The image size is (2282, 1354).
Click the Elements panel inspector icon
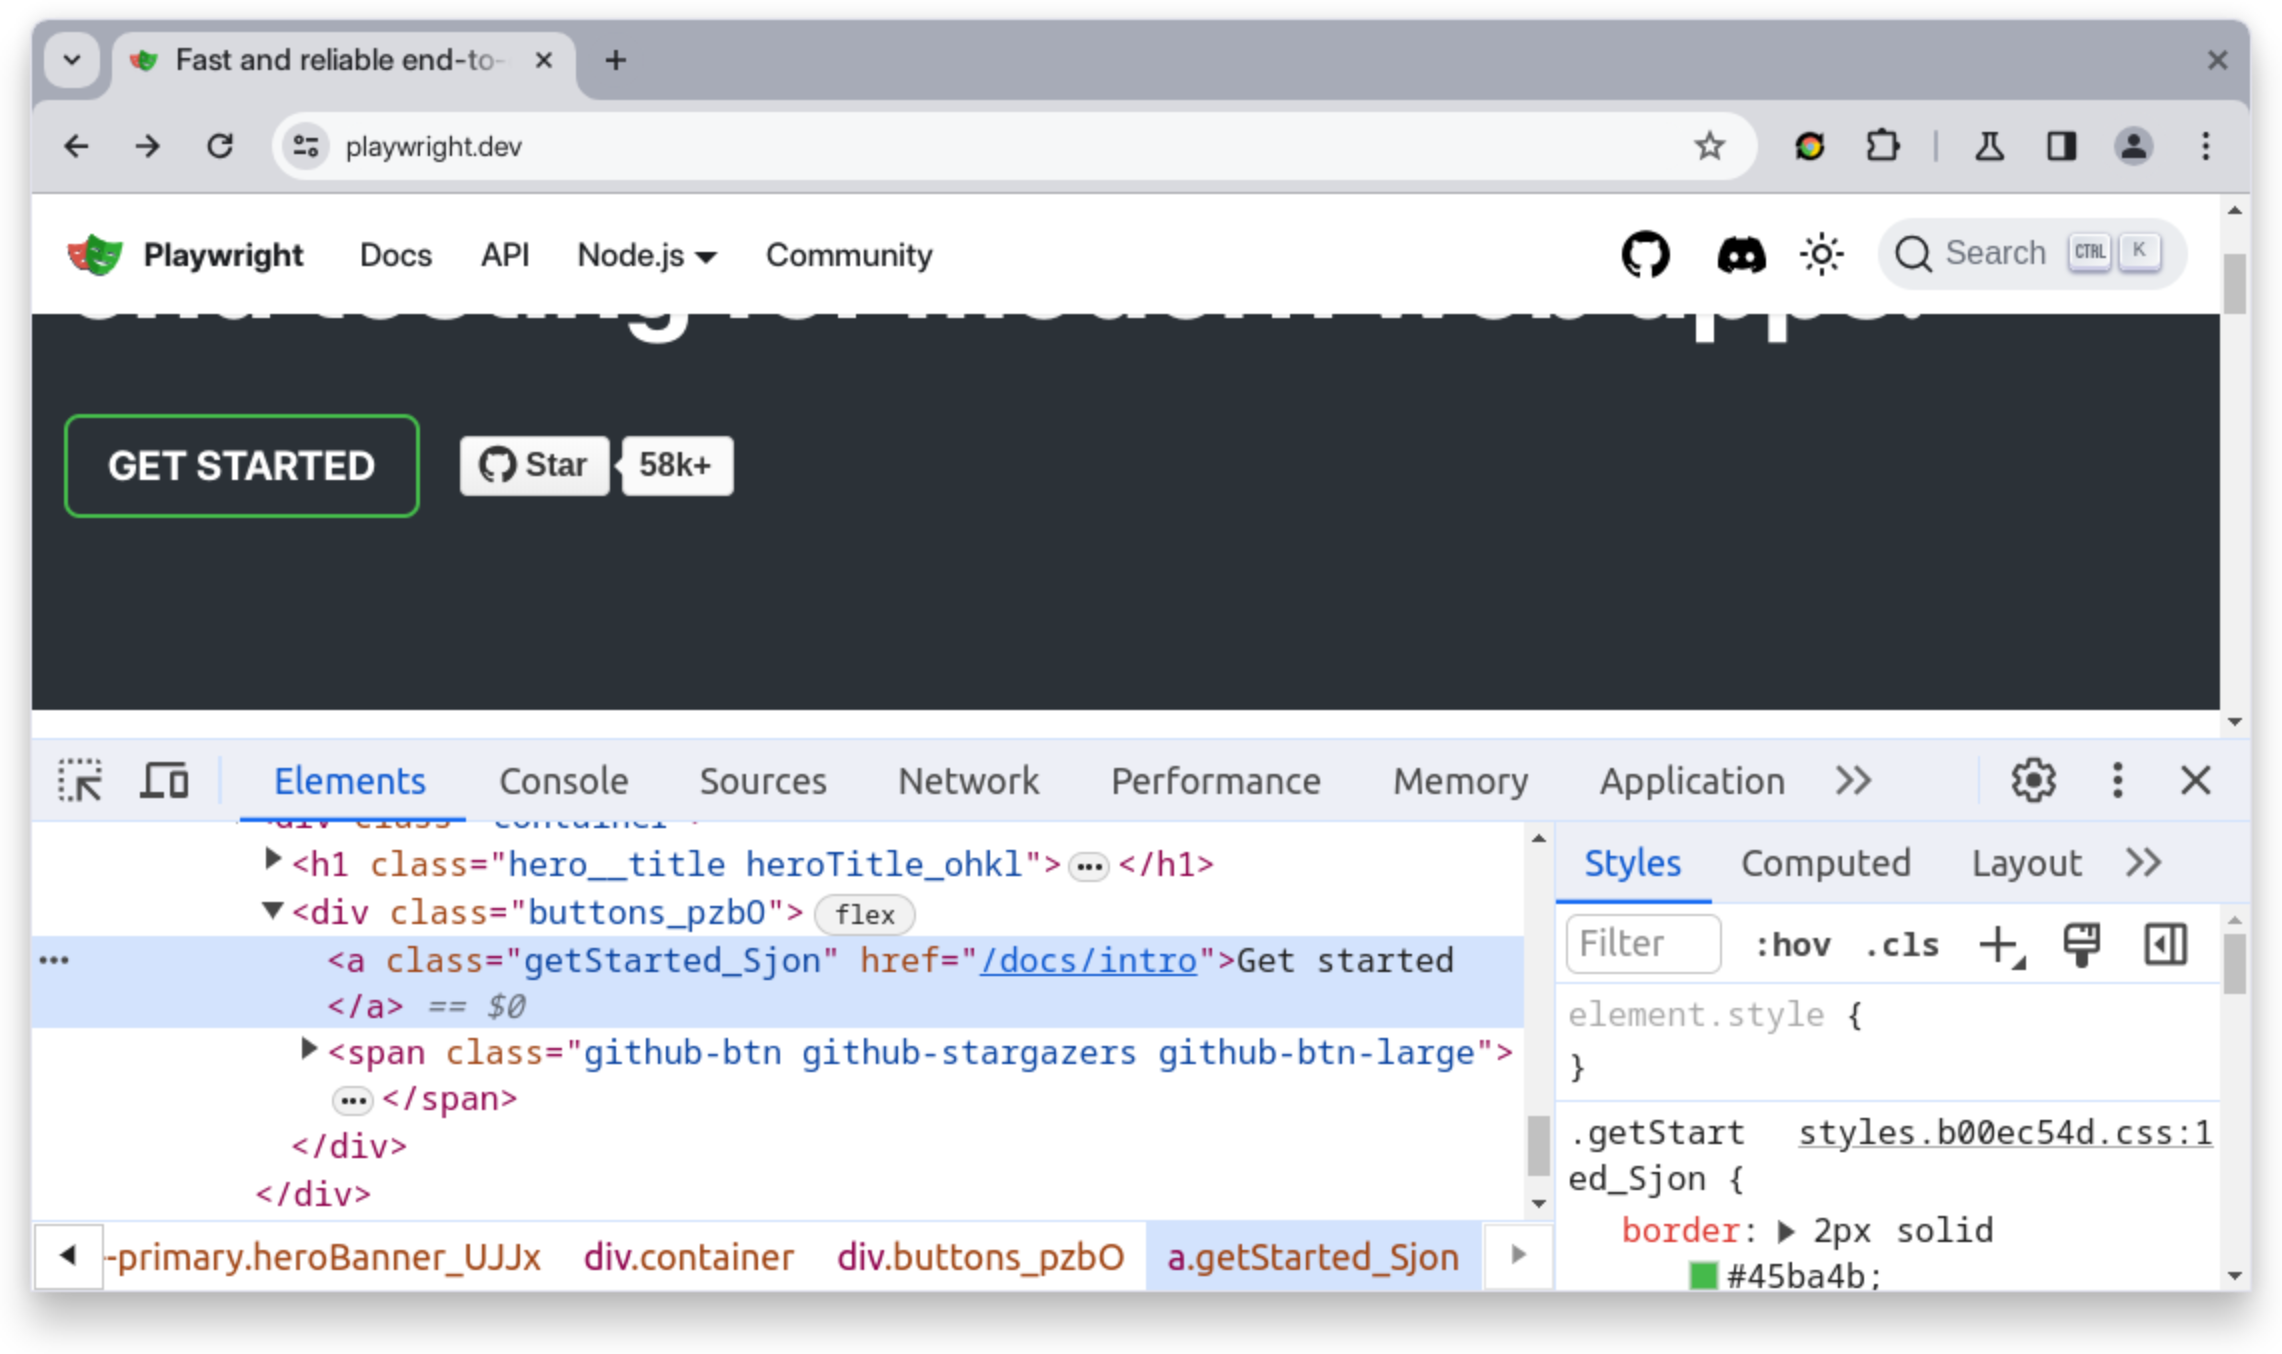(x=79, y=780)
